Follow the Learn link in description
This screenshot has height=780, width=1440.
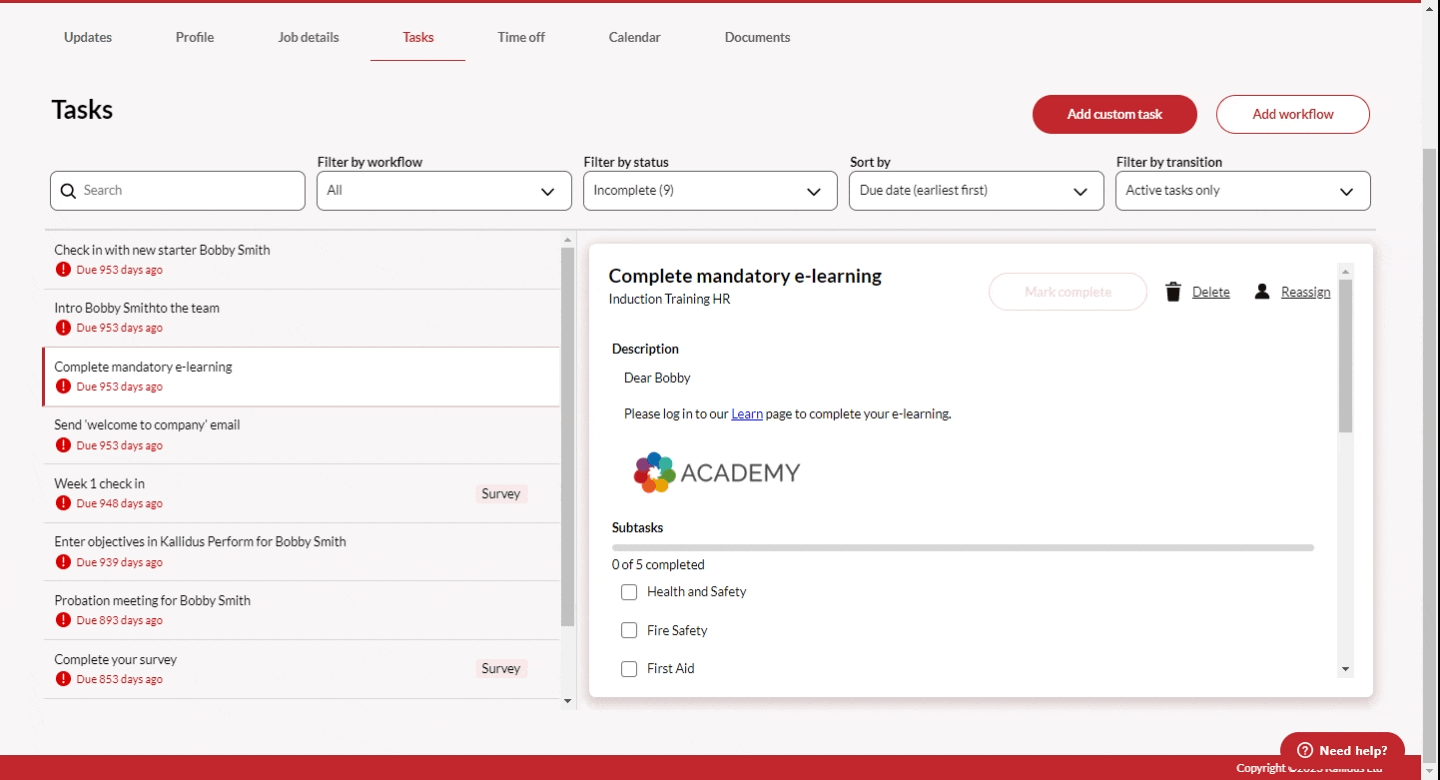(747, 414)
